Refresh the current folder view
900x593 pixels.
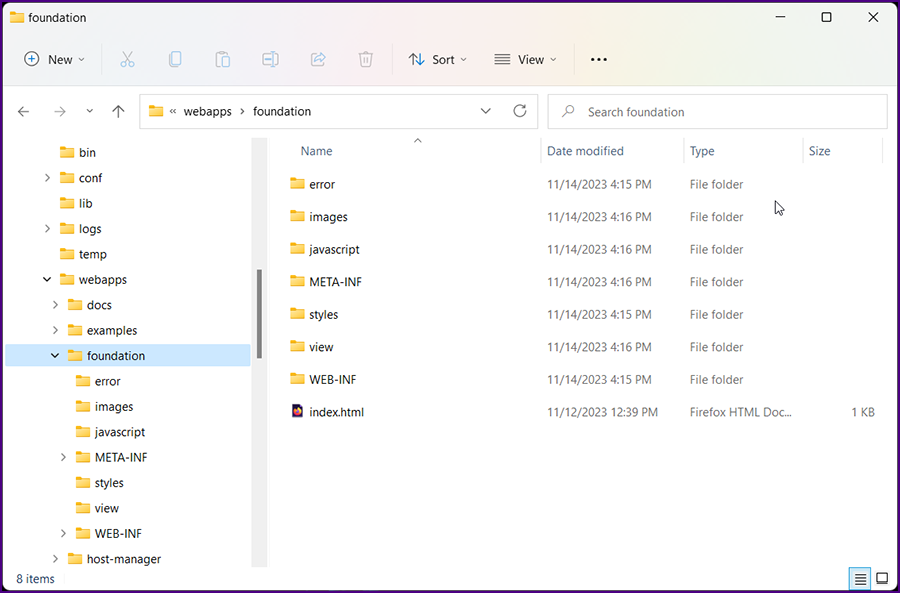[x=519, y=112]
